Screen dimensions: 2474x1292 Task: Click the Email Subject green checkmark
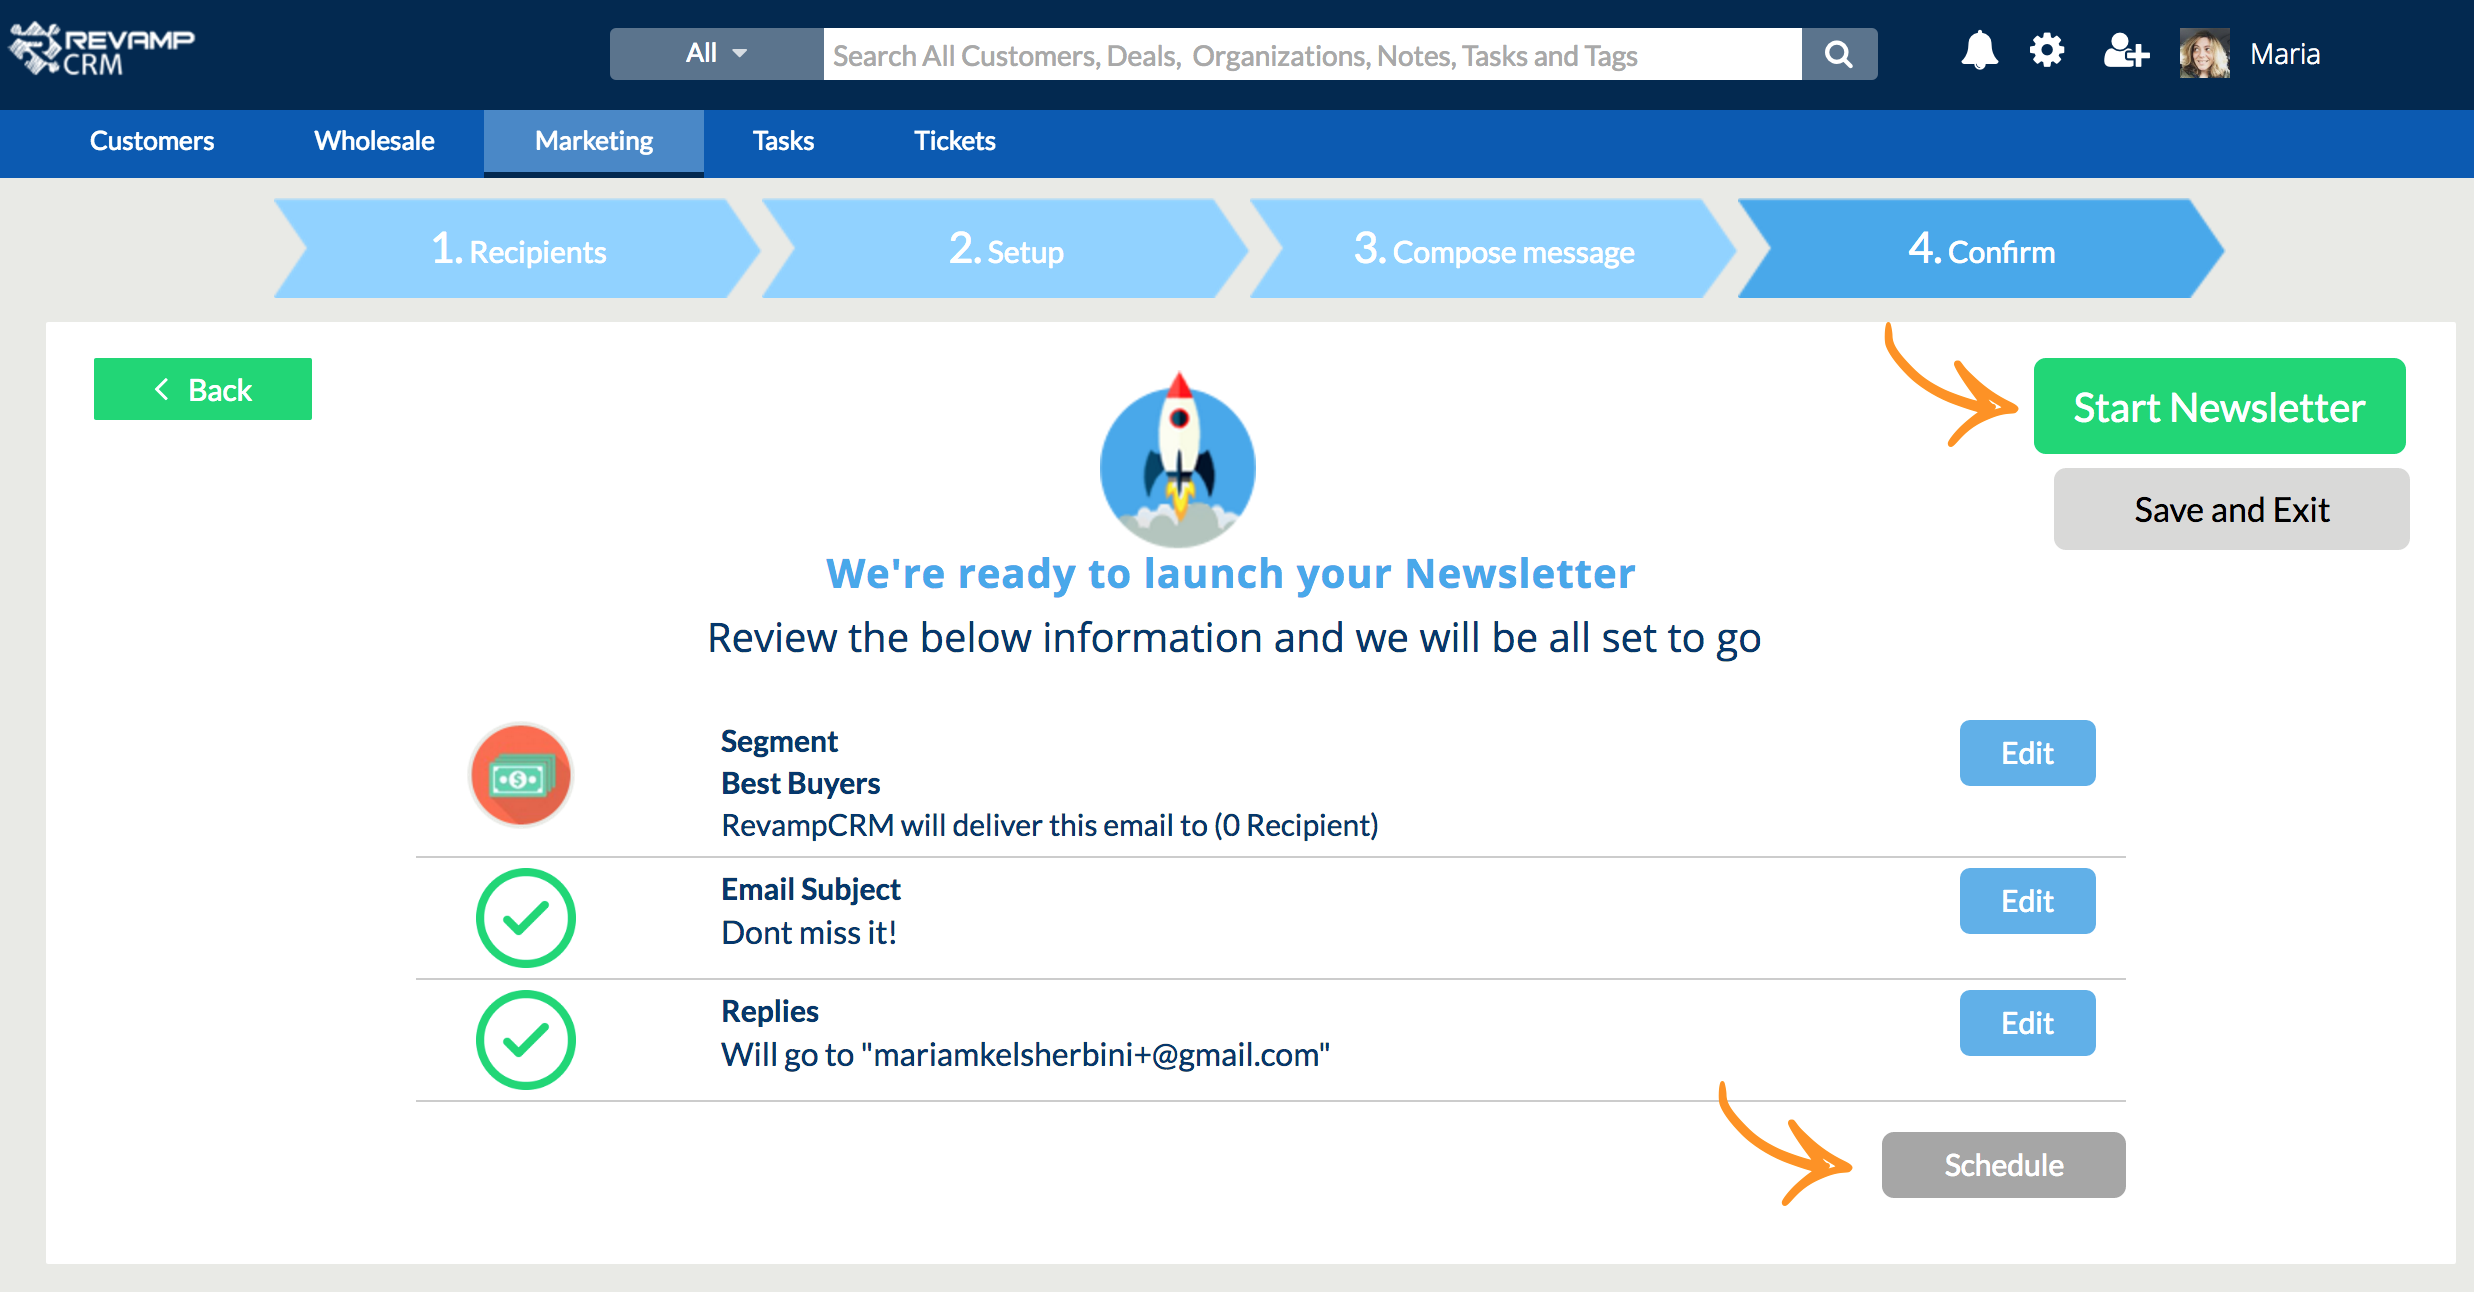click(x=525, y=917)
